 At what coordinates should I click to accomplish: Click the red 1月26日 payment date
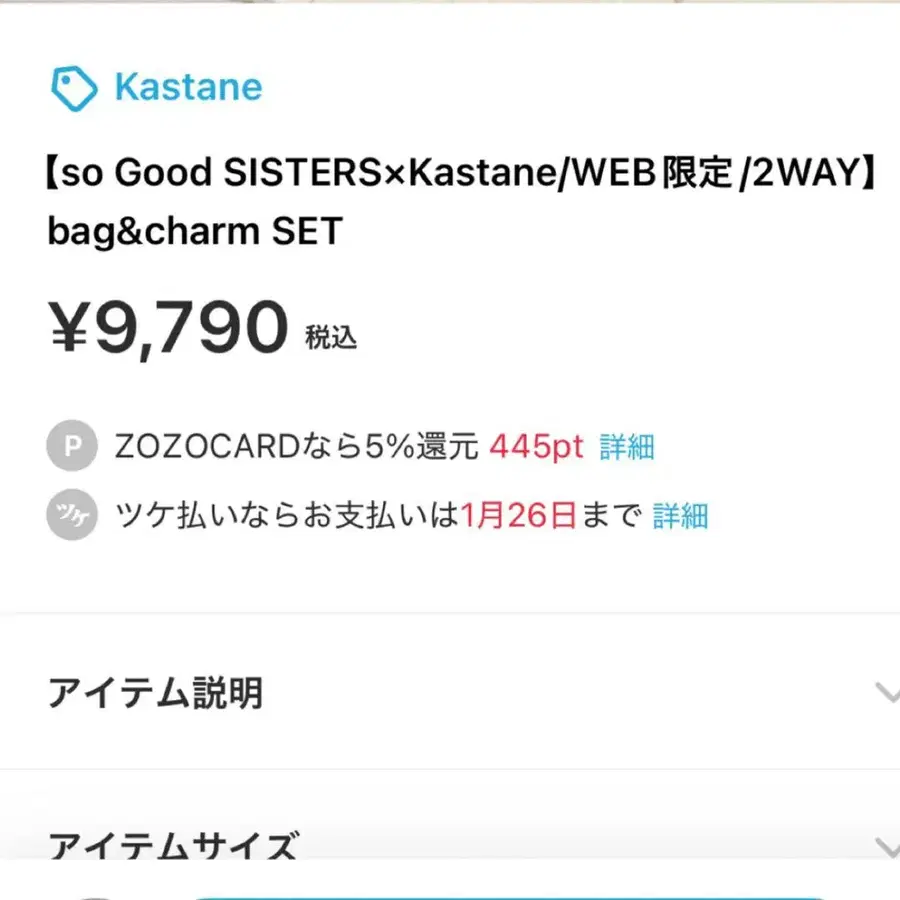coord(520,516)
